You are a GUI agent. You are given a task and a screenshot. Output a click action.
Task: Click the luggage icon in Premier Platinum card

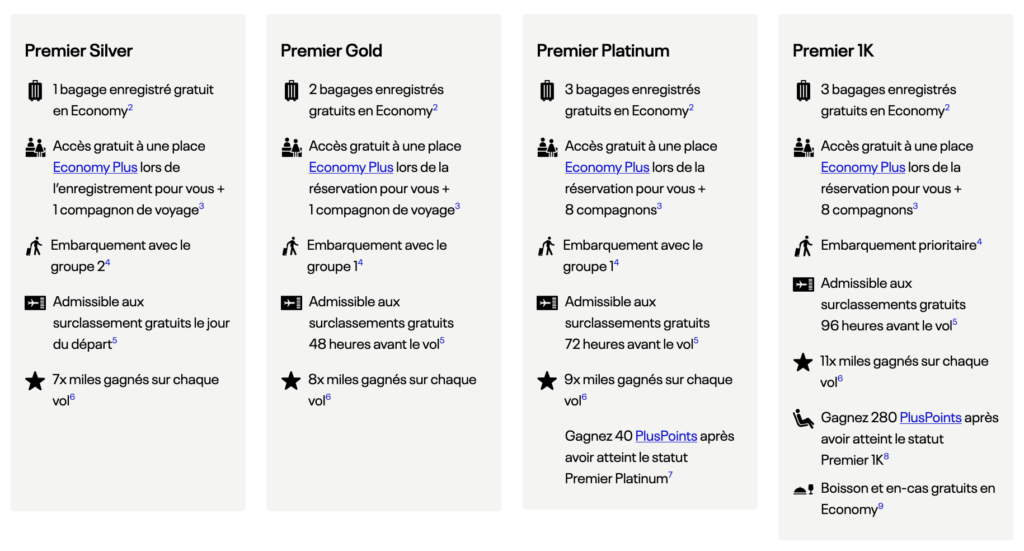coord(547,91)
